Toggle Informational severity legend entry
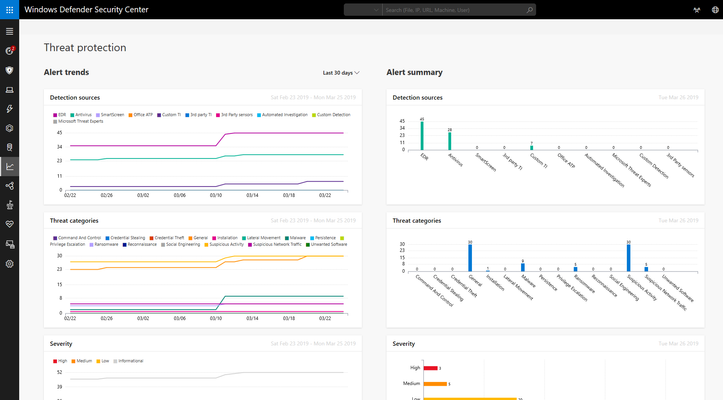 click(129, 361)
